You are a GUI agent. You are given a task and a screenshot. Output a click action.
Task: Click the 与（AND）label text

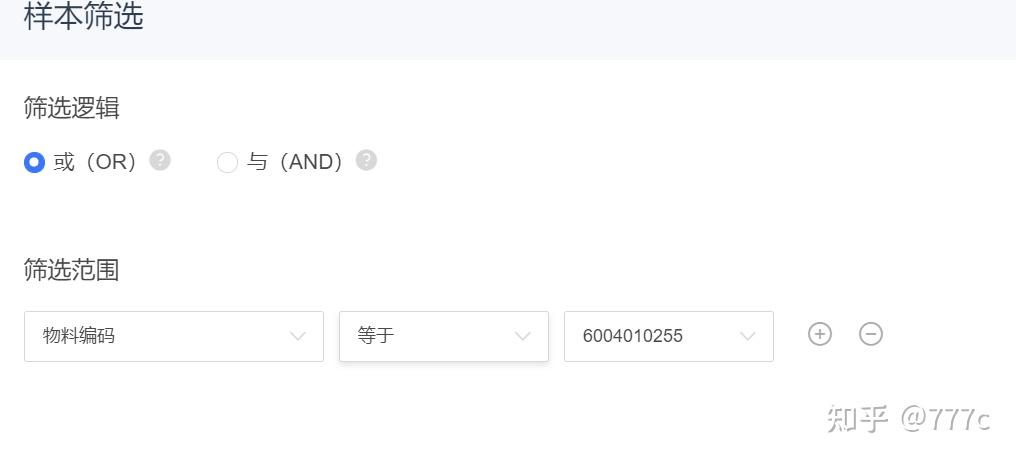[295, 162]
